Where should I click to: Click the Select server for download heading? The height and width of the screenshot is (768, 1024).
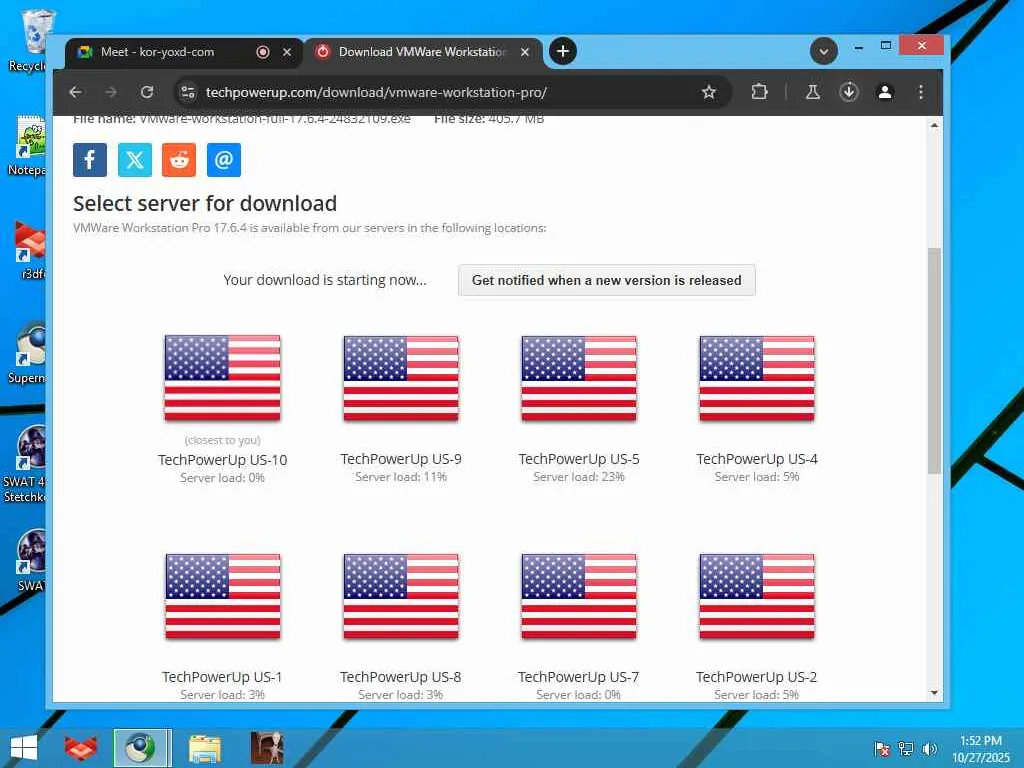pos(205,204)
